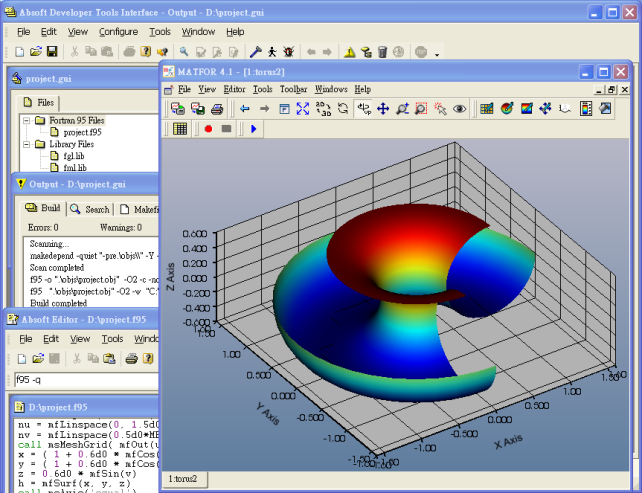Click the MATFOR fit-to-window expand arrows icon

coord(303,109)
